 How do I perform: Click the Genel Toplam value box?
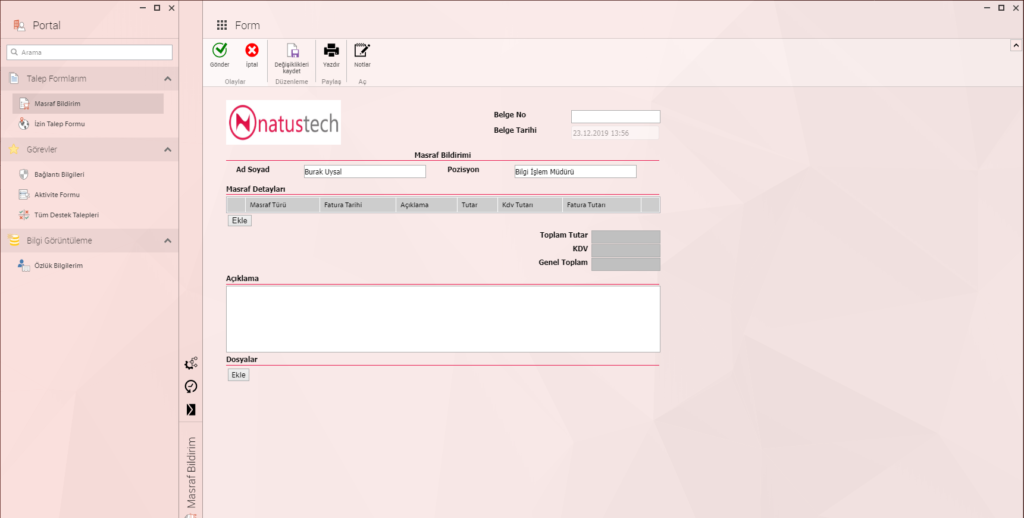click(x=626, y=264)
